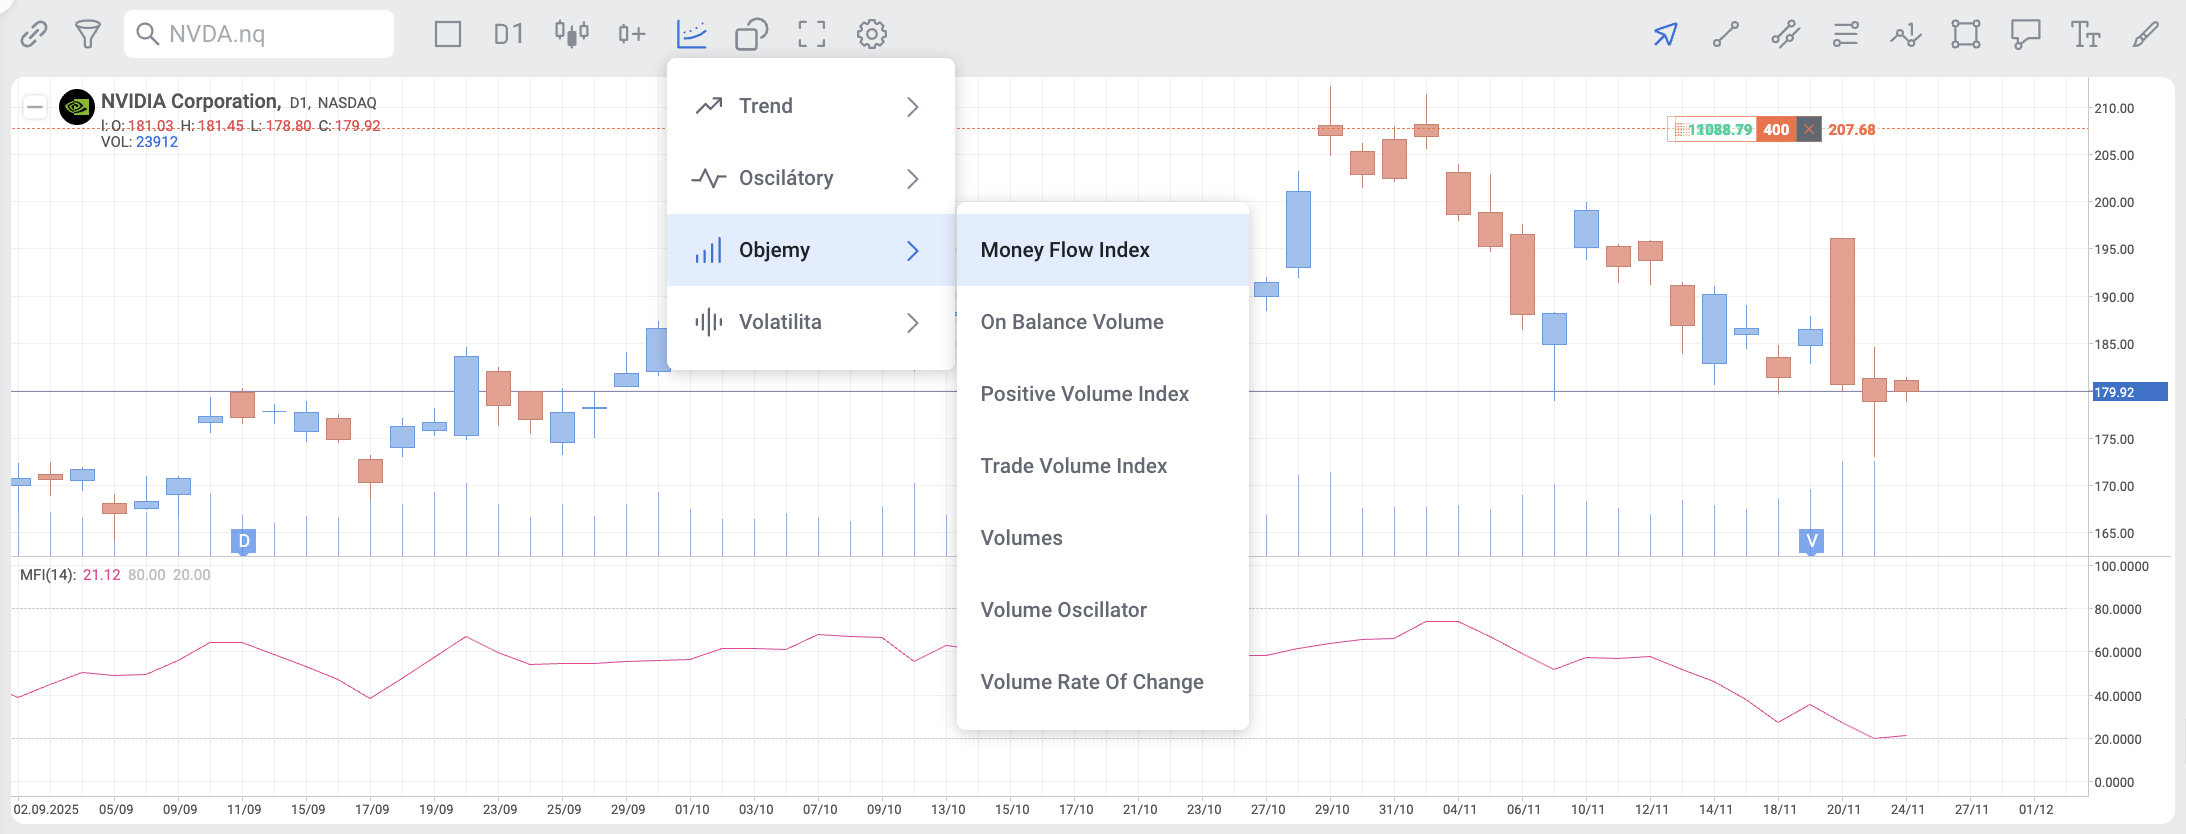Viewport: 2186px width, 834px height.
Task: Click the Oscilátory menu pulse icon
Action: (709, 178)
